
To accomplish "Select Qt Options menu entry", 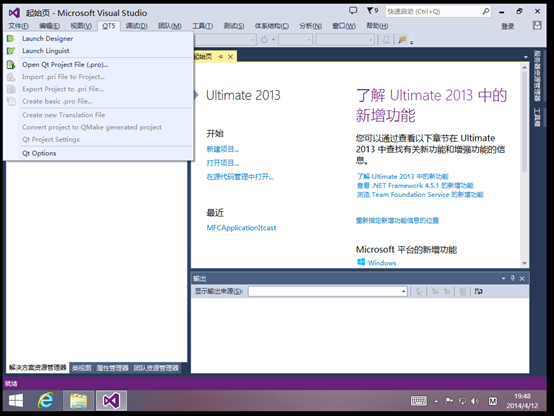I will pos(39,153).
